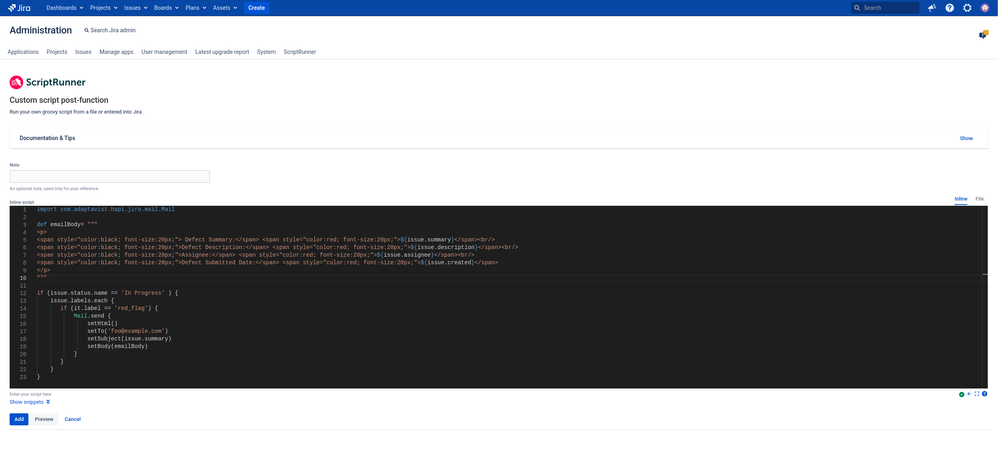Go to the Issues admin tab

pos(83,52)
